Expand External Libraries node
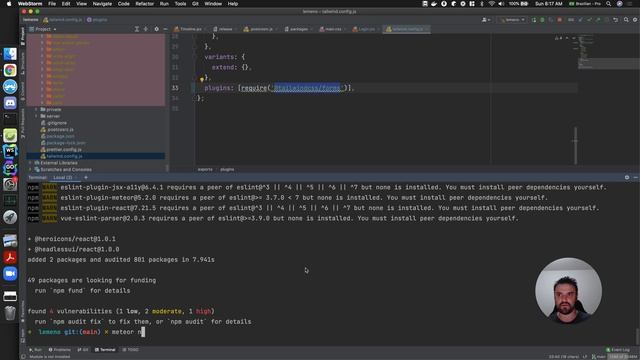Screen dimensions: 640x360 pos(30,163)
